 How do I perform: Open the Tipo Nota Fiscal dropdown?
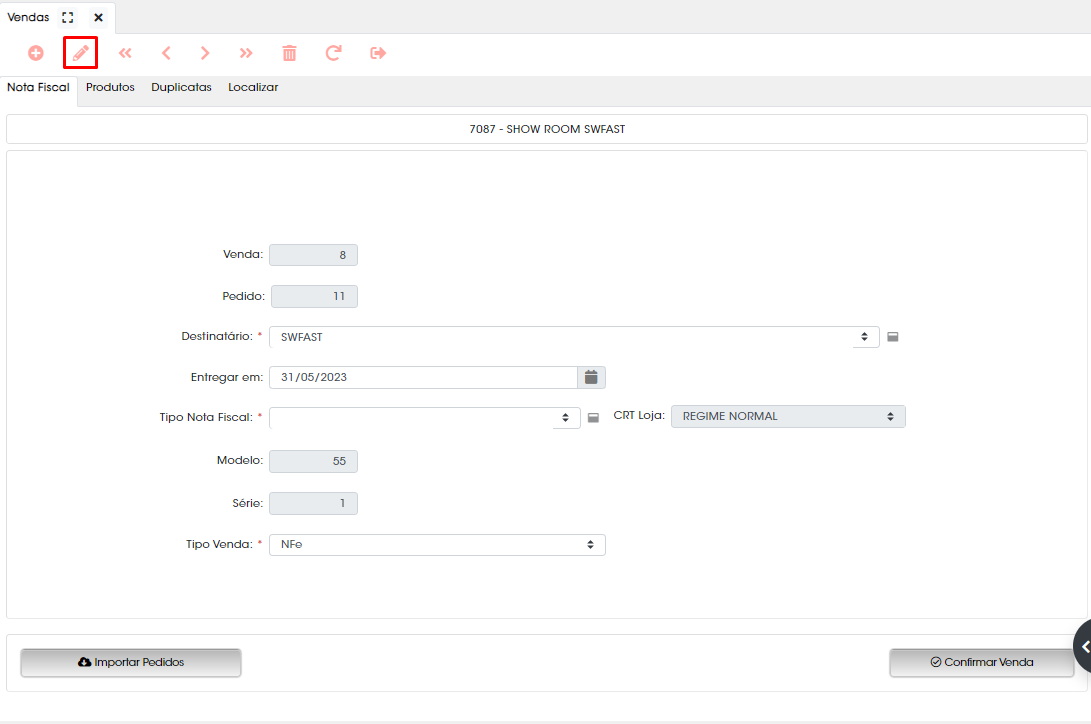point(424,418)
